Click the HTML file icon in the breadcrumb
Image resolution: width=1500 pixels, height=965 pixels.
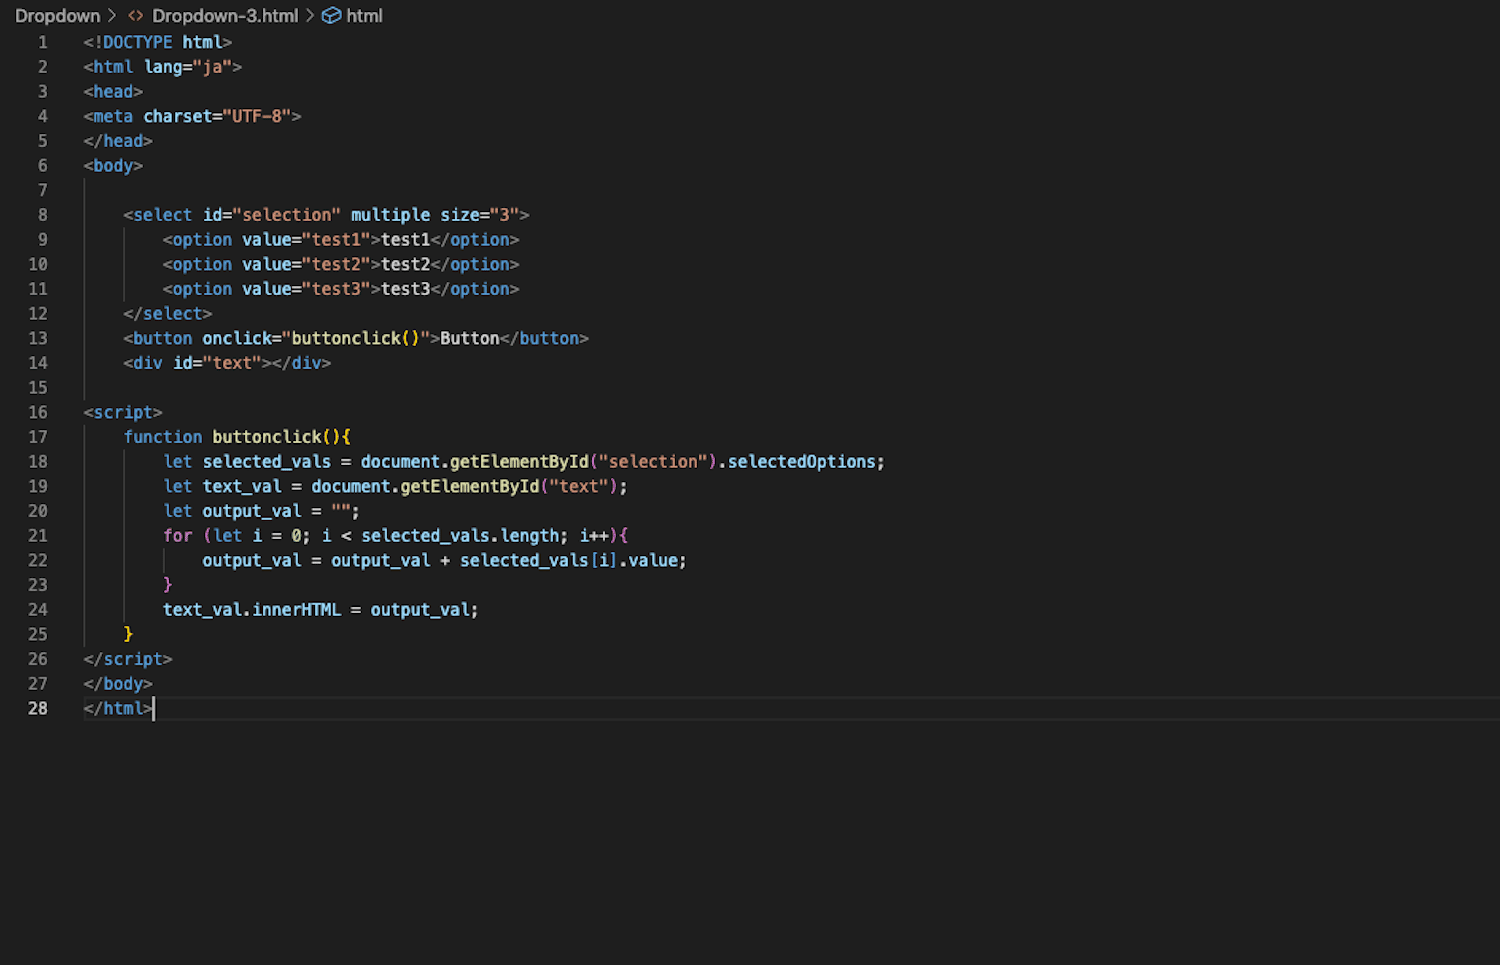pos(135,16)
